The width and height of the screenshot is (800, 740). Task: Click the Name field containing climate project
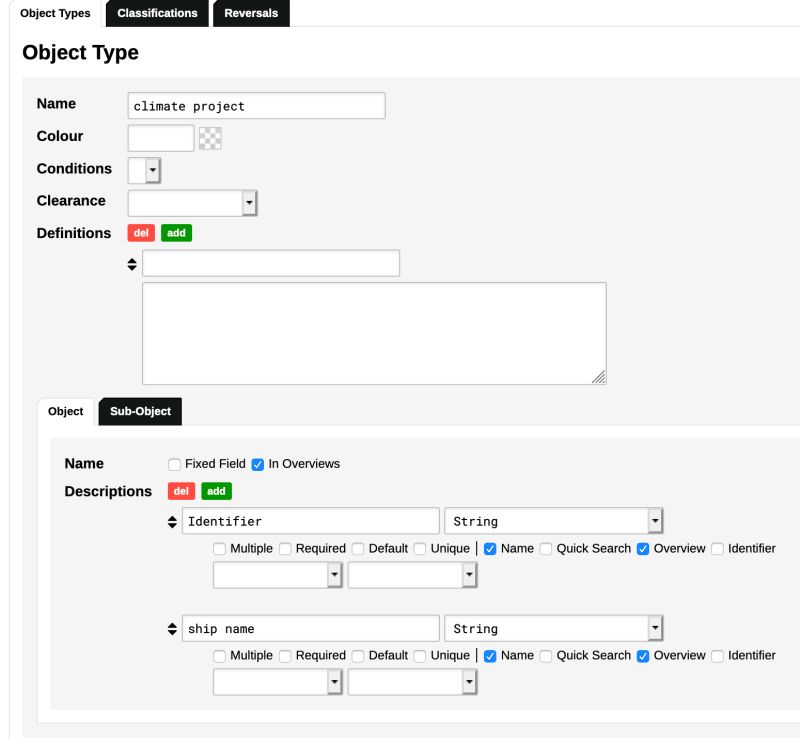(256, 105)
